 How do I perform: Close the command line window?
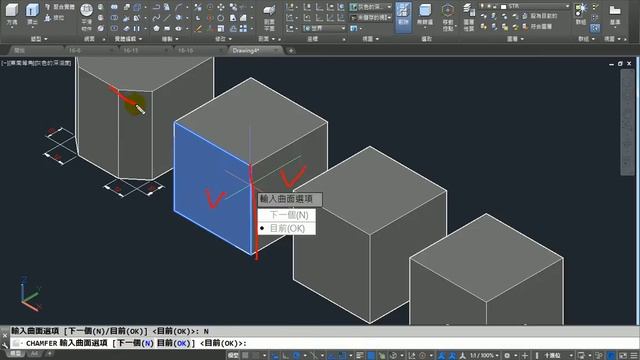(4, 335)
